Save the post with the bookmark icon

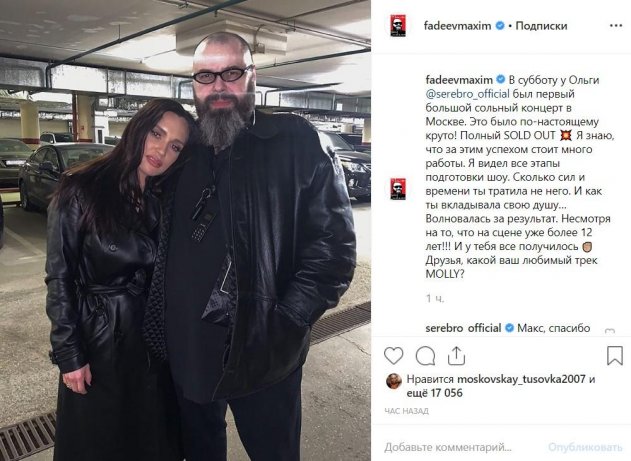point(615,356)
